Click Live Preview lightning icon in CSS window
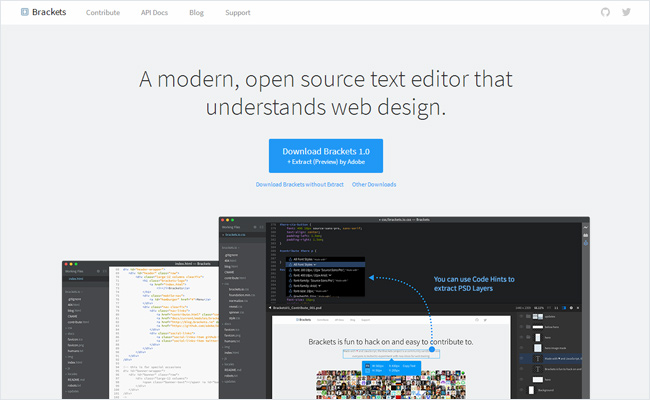650x400 pixels. [x=586, y=228]
